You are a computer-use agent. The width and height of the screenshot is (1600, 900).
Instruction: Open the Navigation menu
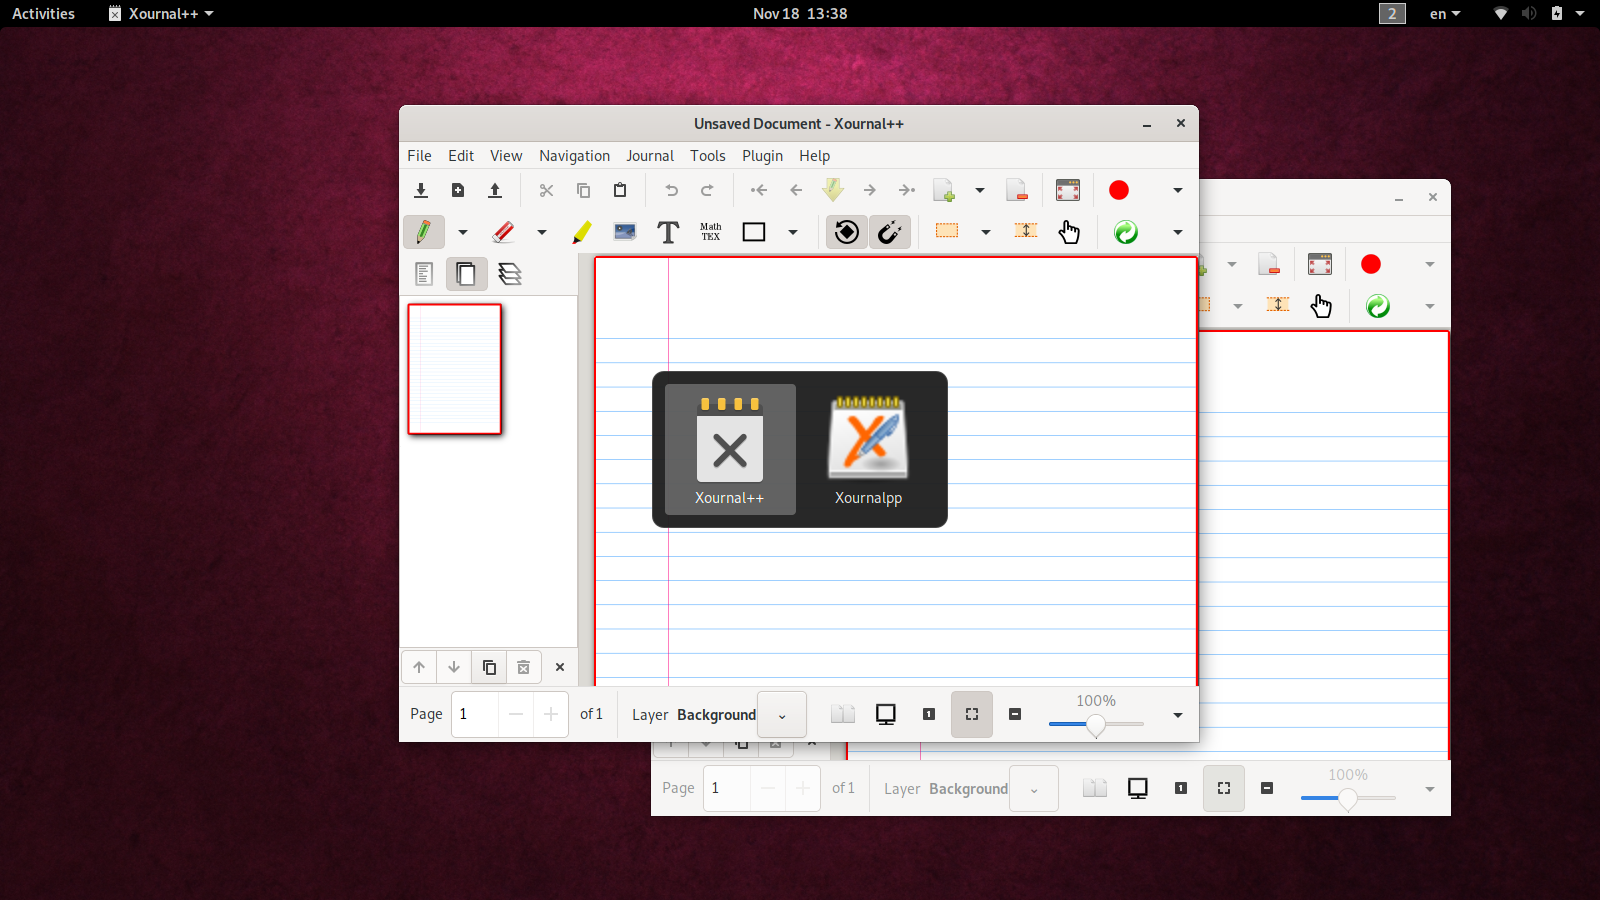574,156
